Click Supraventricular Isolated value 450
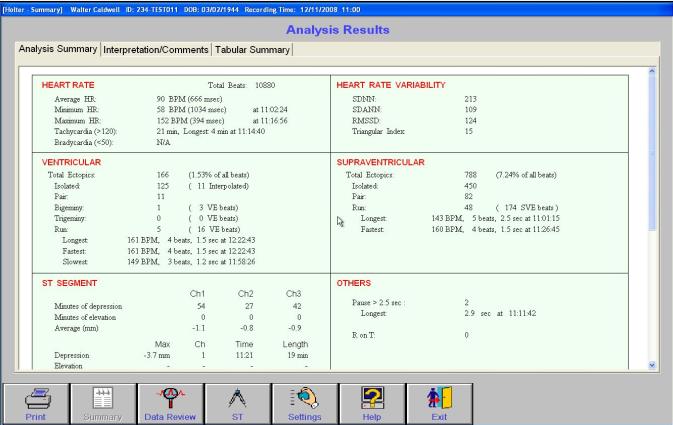The image size is (673, 425). [x=470, y=186]
